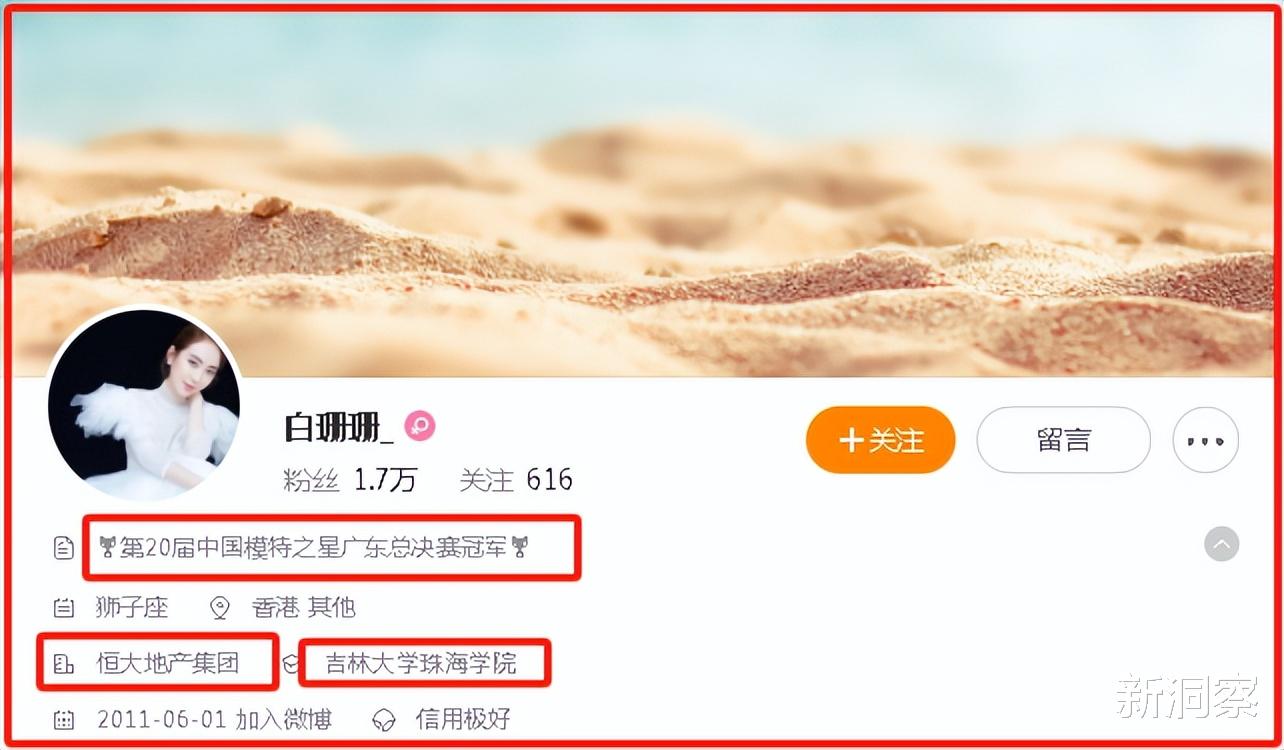Click the location pin icon before 香港
This screenshot has width=1284, height=750.
(220, 607)
